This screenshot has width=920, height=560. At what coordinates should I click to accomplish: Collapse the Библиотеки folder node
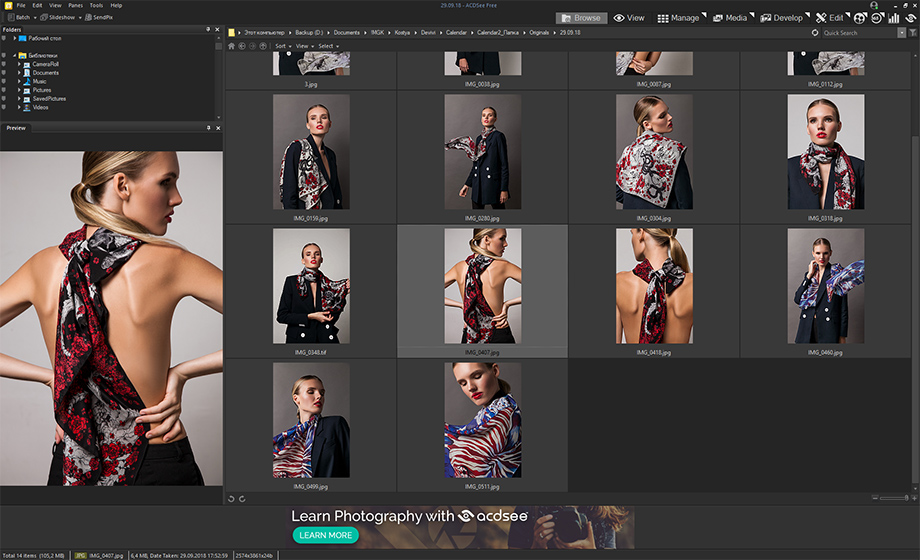click(15, 55)
